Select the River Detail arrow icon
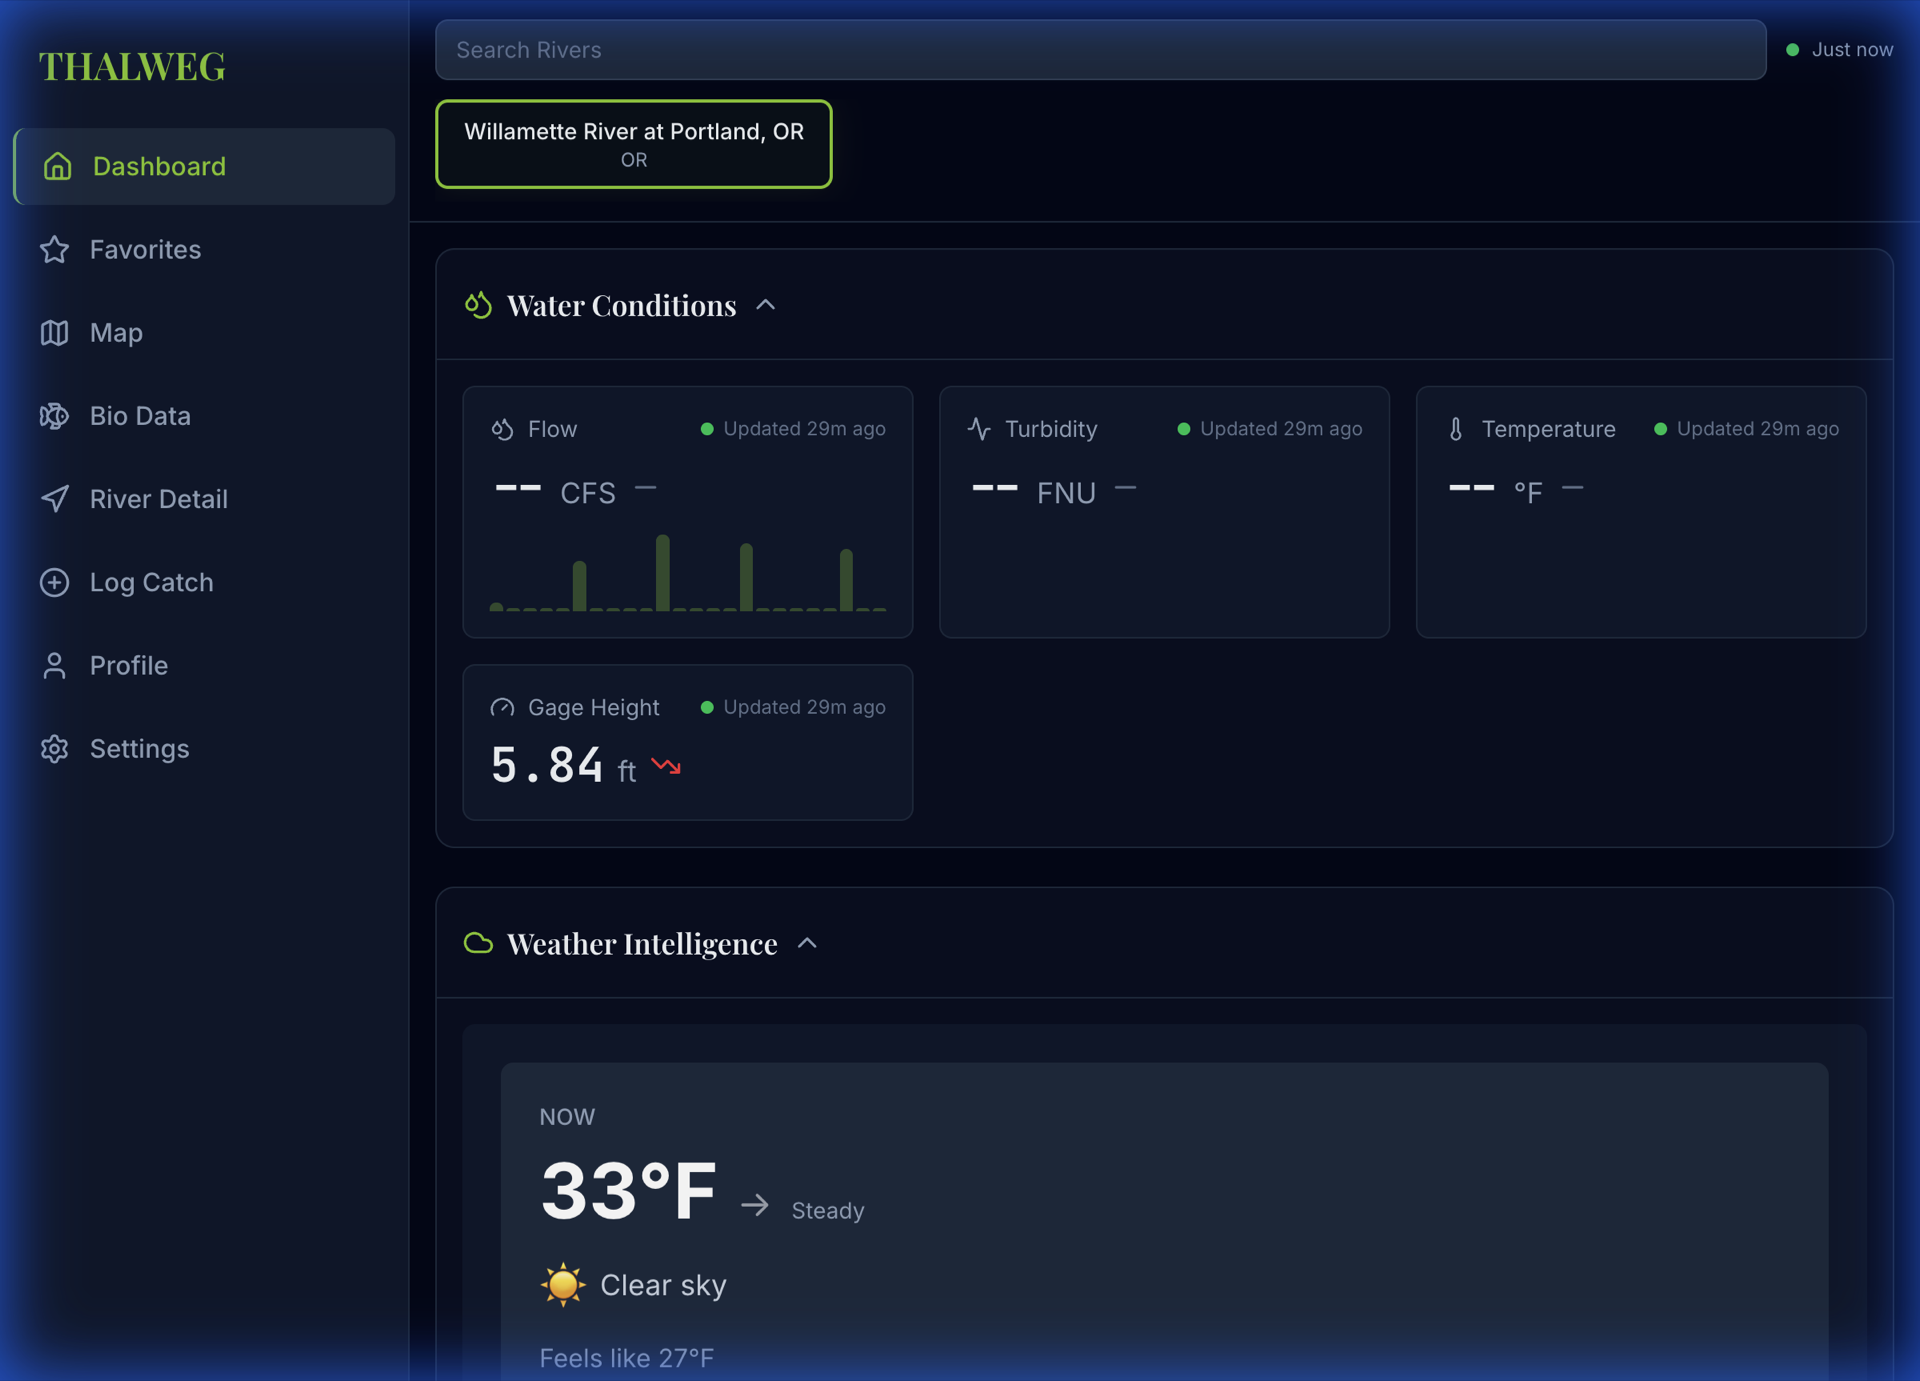This screenshot has width=1920, height=1381. 55,498
